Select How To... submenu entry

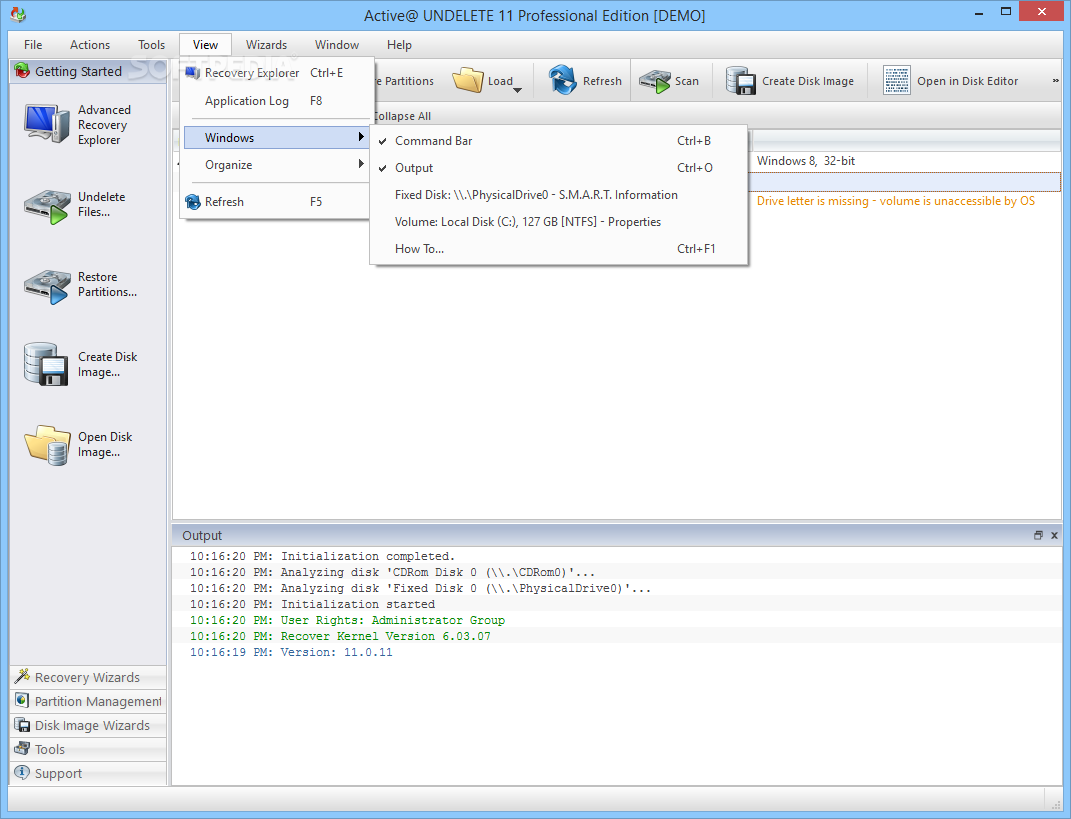(559, 249)
